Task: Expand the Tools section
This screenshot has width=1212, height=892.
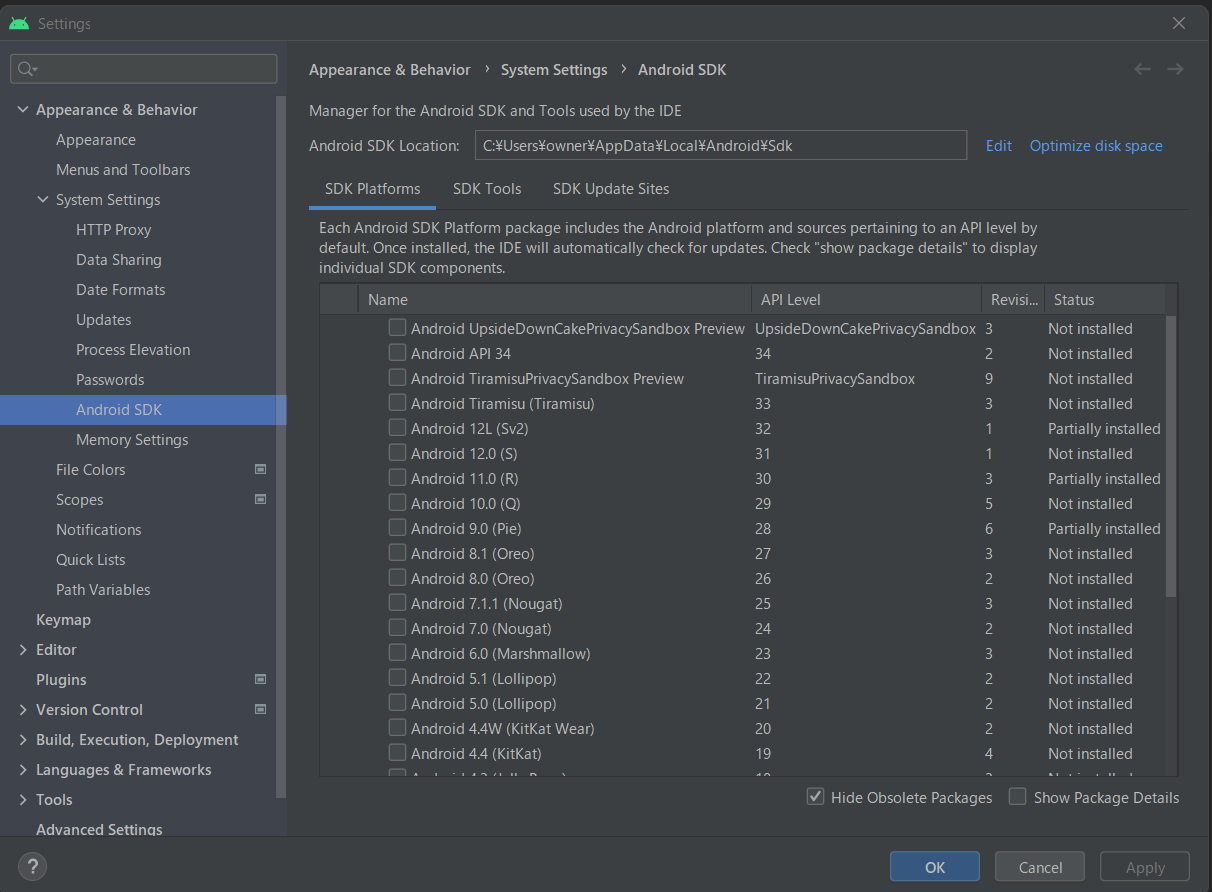Action: (x=23, y=799)
